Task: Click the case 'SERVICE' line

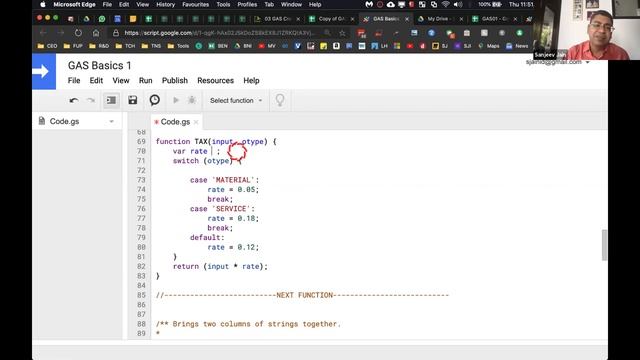Action: tap(222, 209)
